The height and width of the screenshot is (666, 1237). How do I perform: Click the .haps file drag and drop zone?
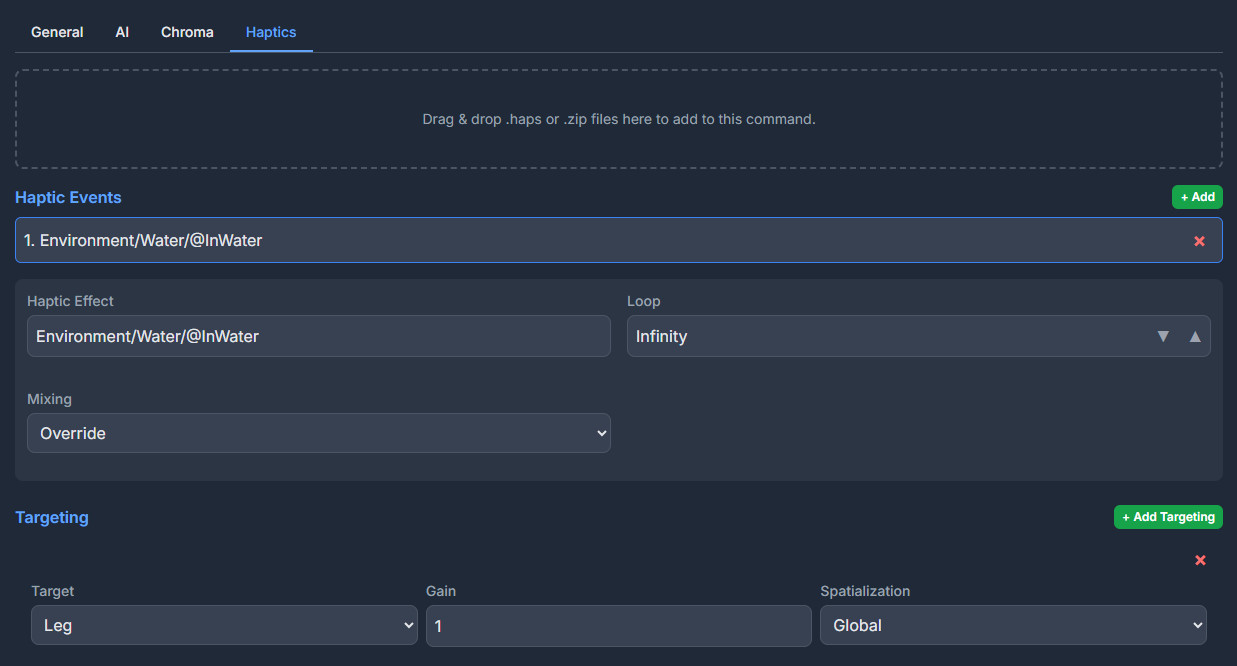pyautogui.click(x=618, y=119)
